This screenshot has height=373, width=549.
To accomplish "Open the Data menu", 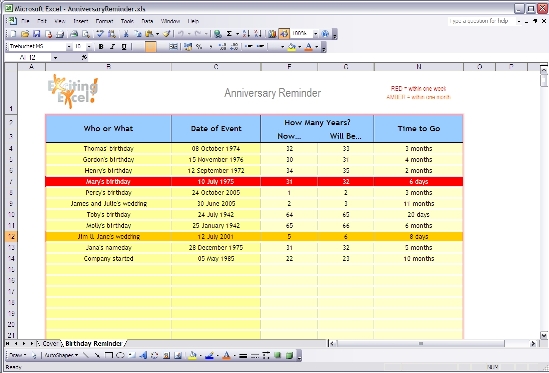I will point(147,21).
